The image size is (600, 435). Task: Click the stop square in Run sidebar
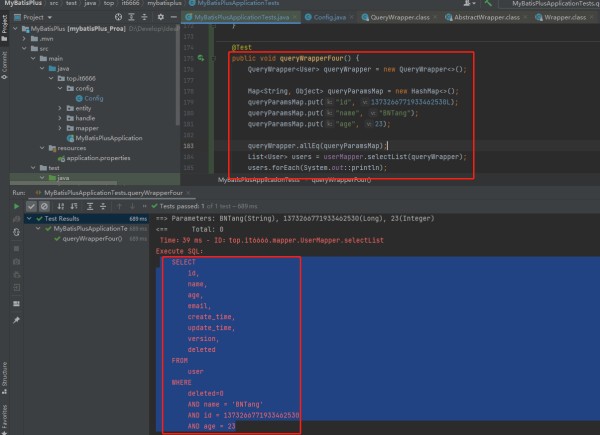pyautogui.click(x=16, y=248)
